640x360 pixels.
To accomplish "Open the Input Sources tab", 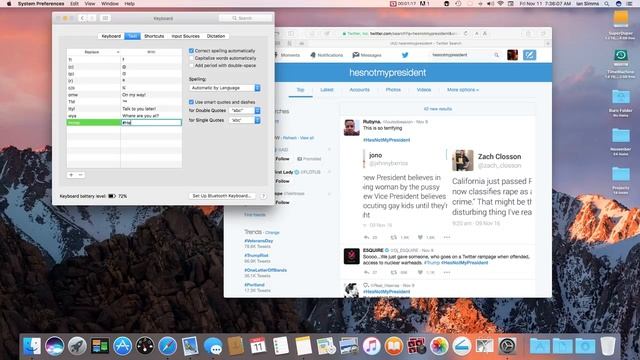I will (185, 36).
